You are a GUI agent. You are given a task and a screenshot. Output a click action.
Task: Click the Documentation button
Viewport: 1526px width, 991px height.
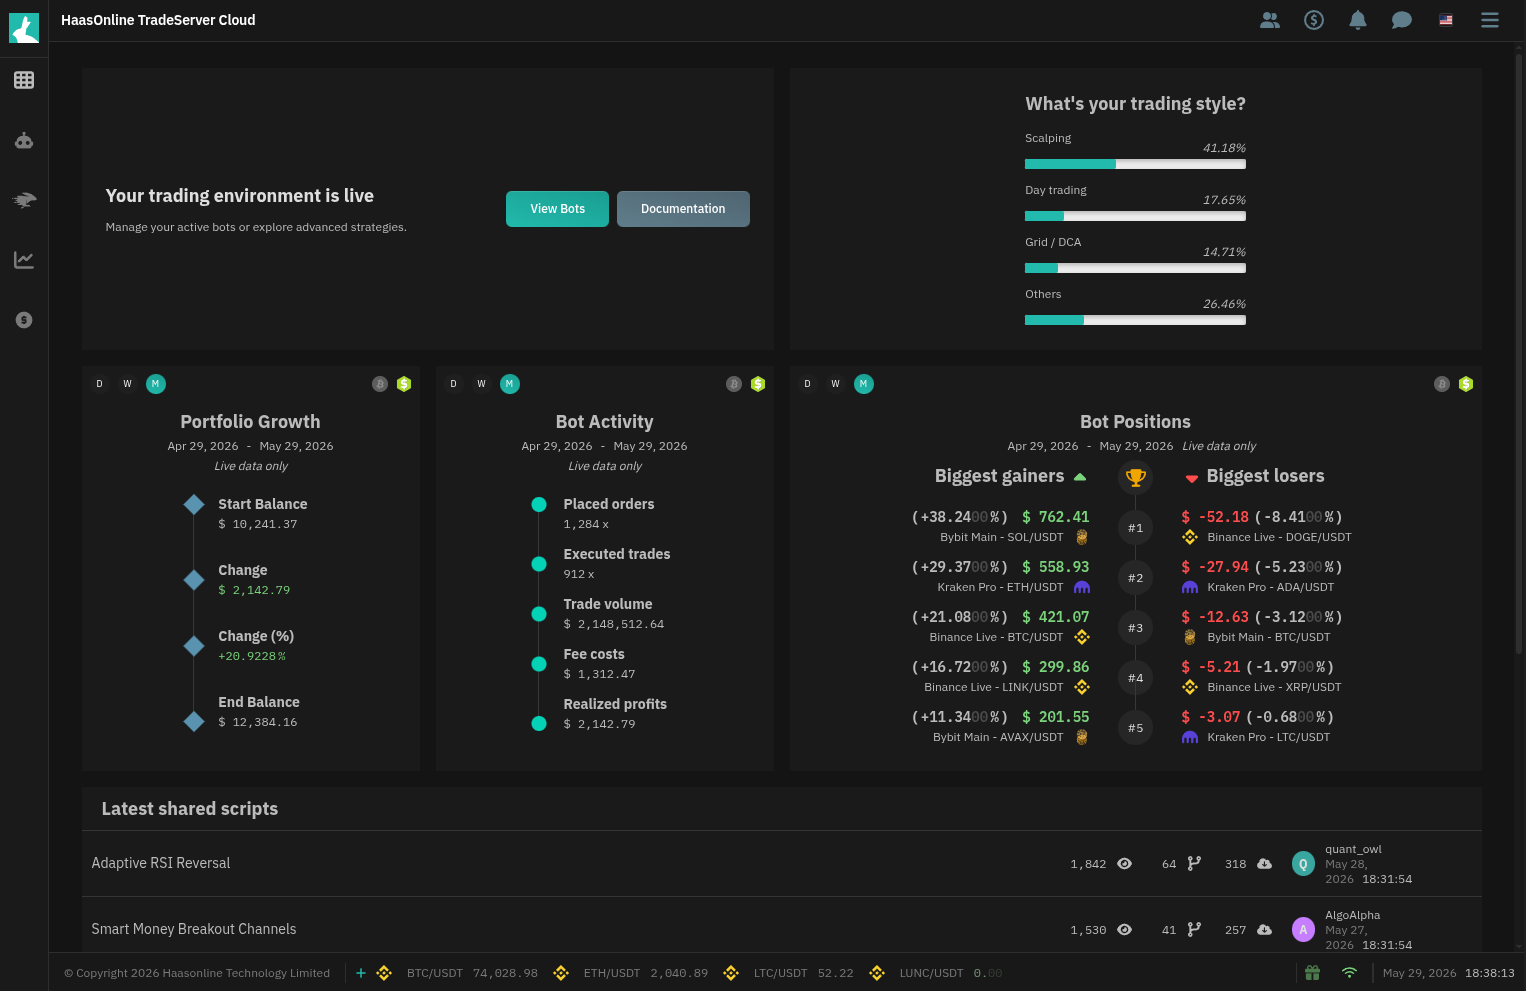683,209
